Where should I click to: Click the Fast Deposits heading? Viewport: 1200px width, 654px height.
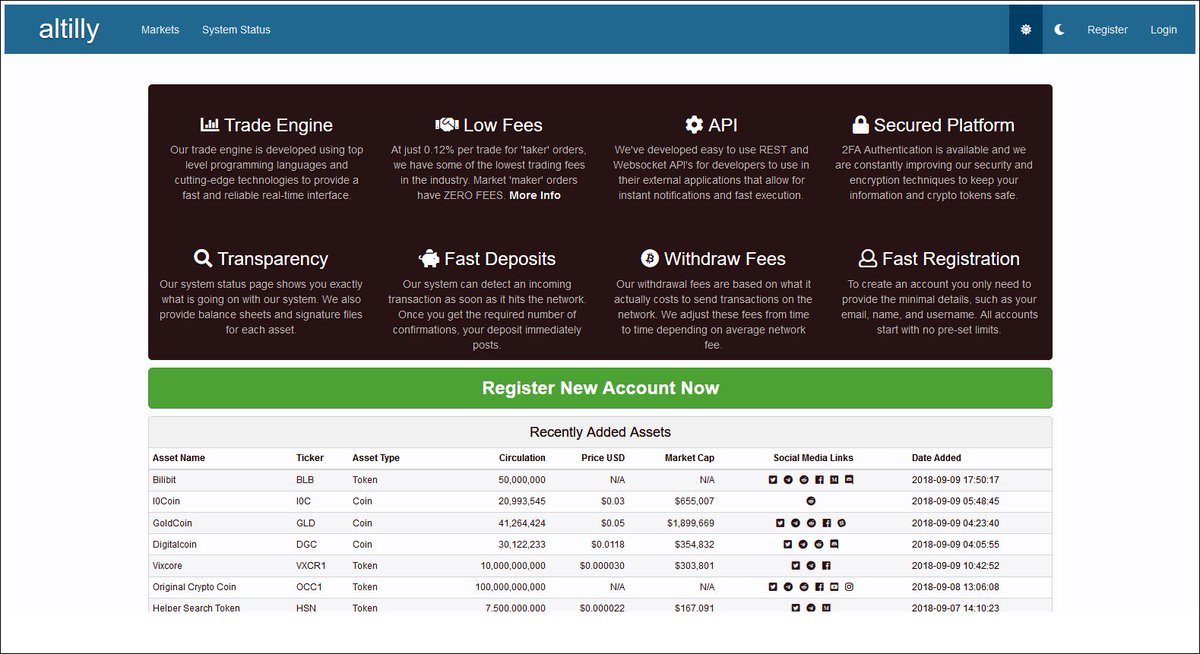[488, 259]
